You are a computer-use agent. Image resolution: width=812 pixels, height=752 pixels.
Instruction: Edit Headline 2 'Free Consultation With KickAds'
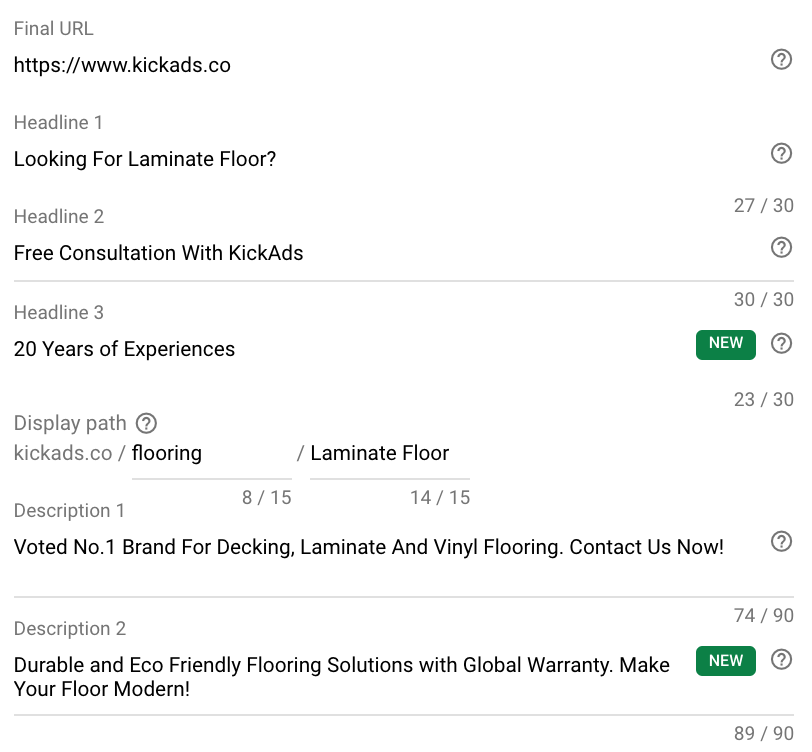pyautogui.click(x=388, y=253)
